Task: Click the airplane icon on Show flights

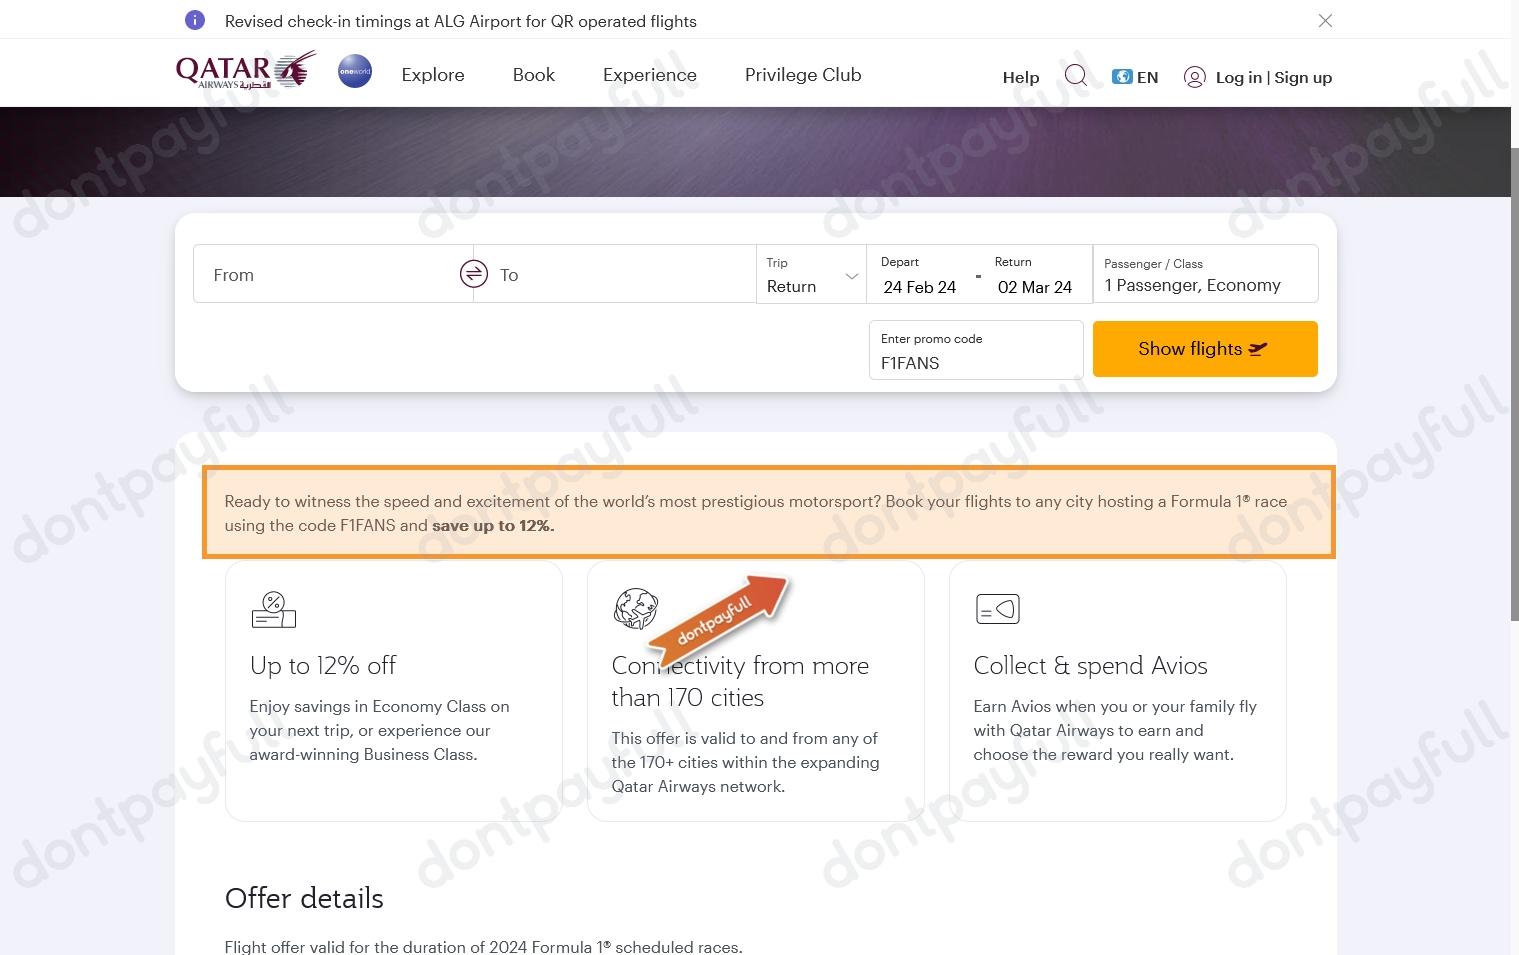Action: tap(1258, 349)
